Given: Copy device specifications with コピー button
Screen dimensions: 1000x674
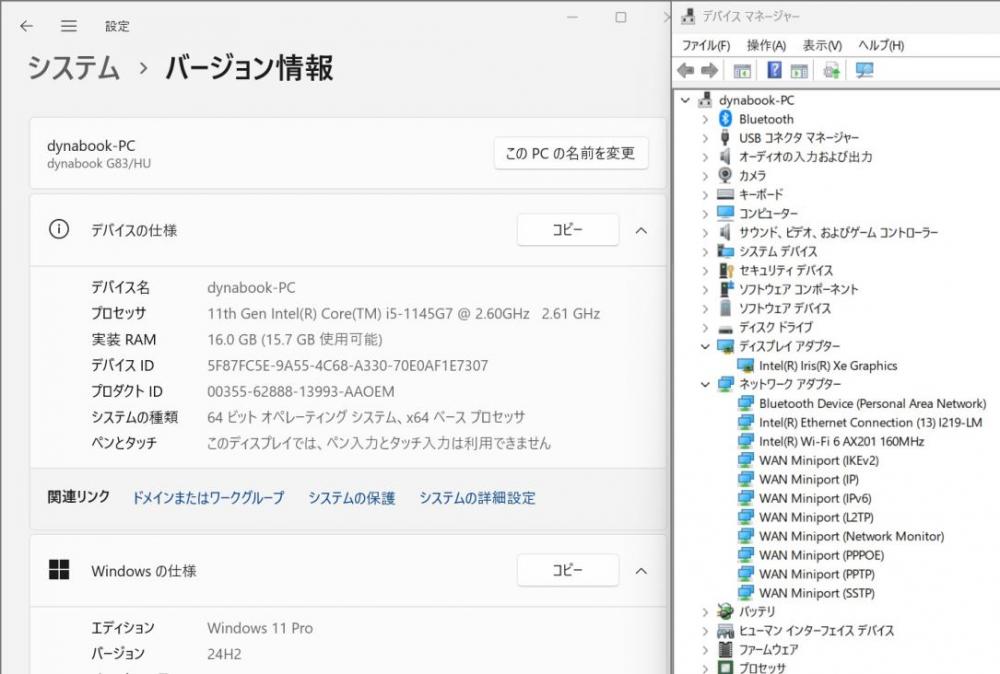Looking at the screenshot, I should (568, 230).
